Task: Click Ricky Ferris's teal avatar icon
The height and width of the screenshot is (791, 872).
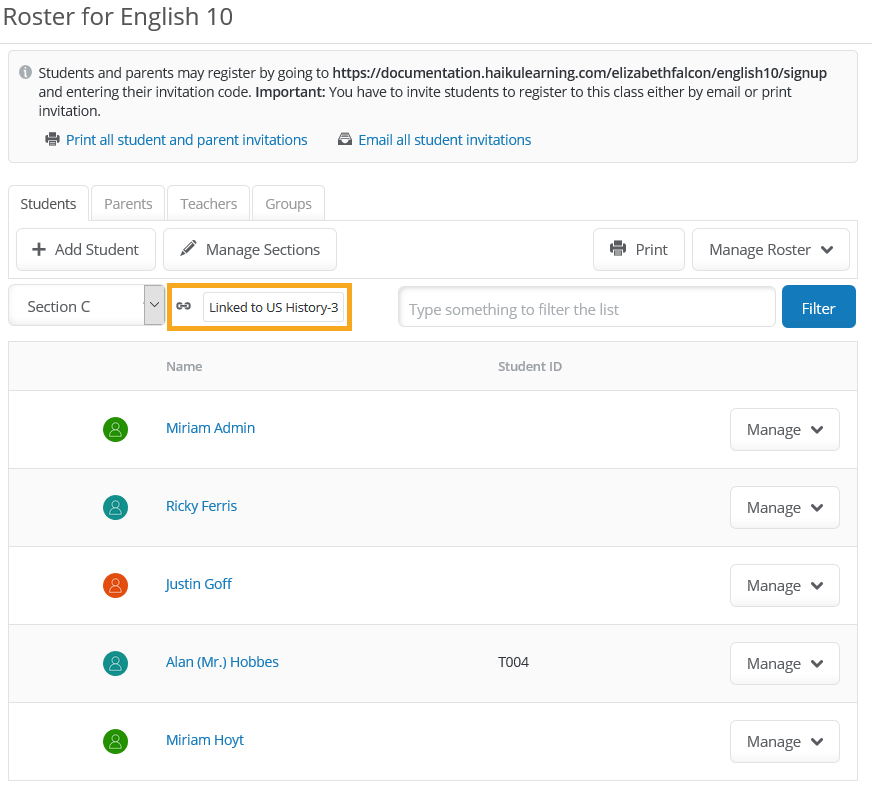Action: (x=116, y=507)
